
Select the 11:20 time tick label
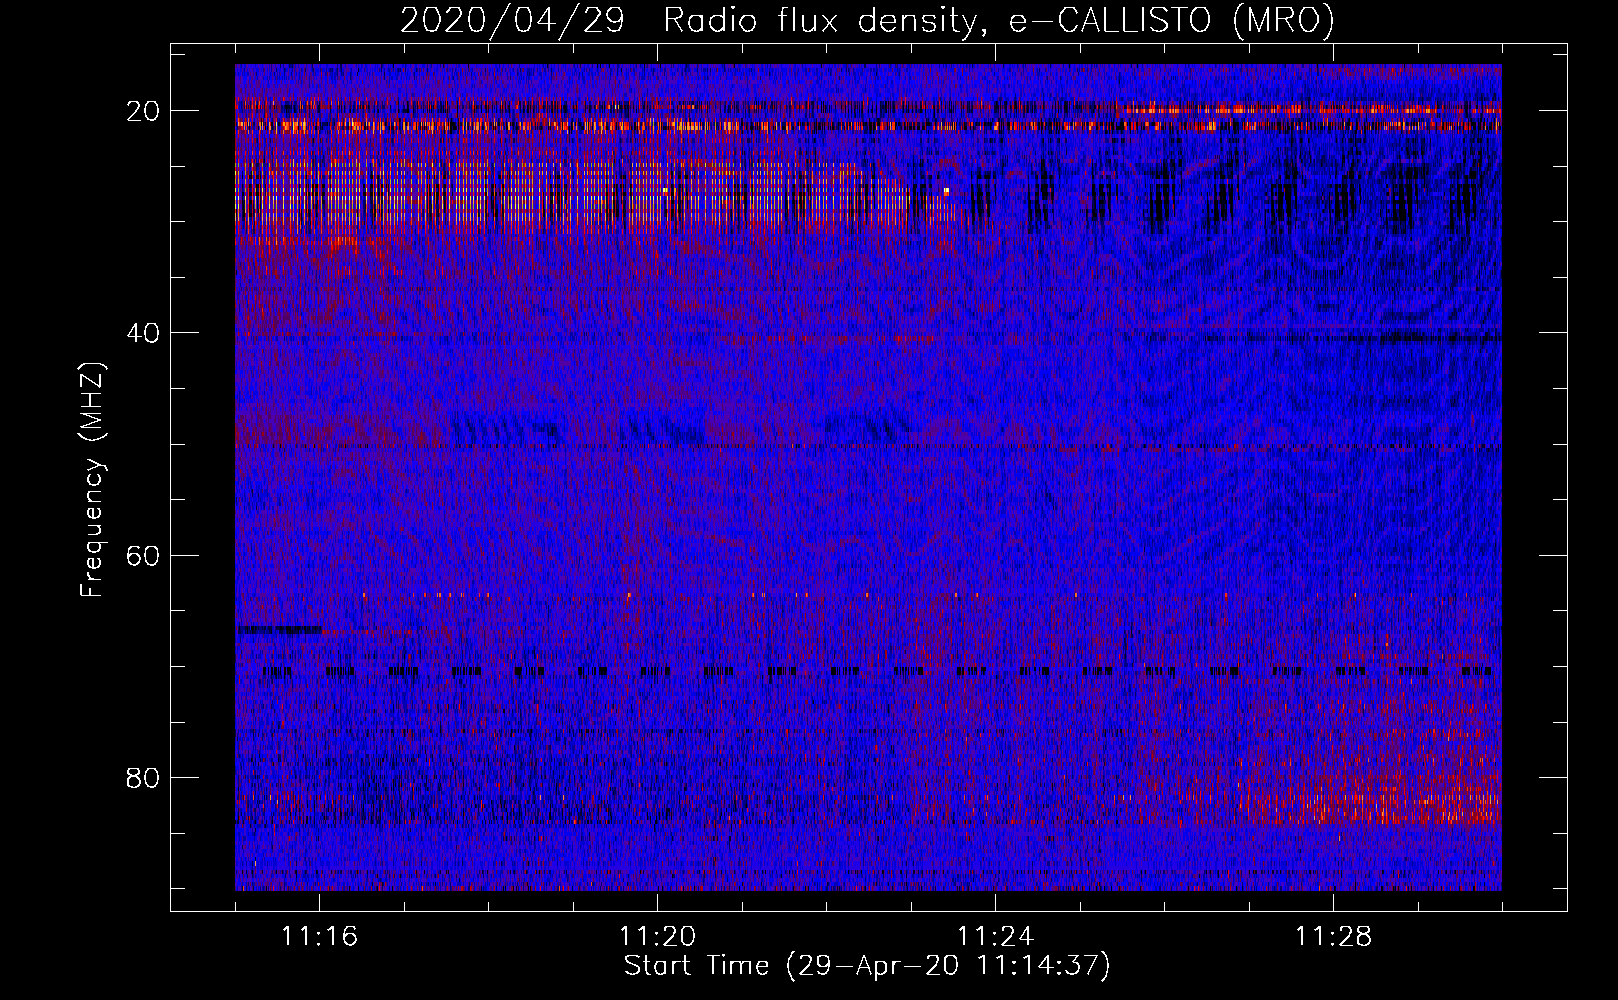point(657,936)
